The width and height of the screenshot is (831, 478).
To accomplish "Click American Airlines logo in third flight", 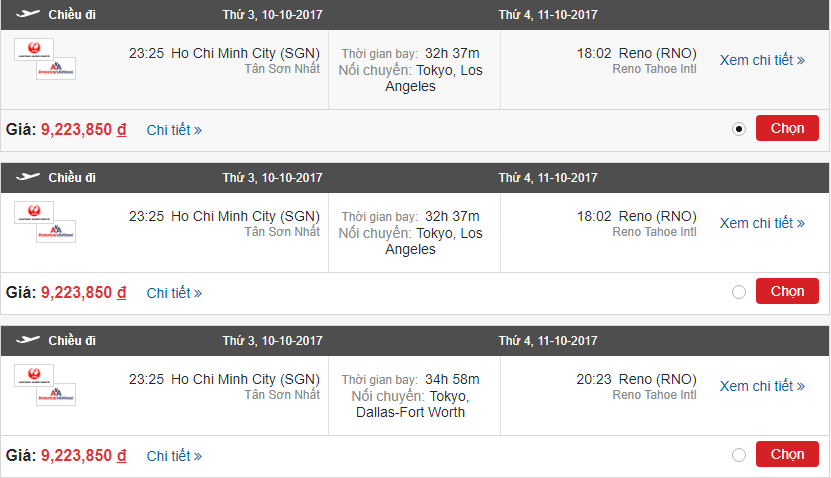I will tap(56, 394).
